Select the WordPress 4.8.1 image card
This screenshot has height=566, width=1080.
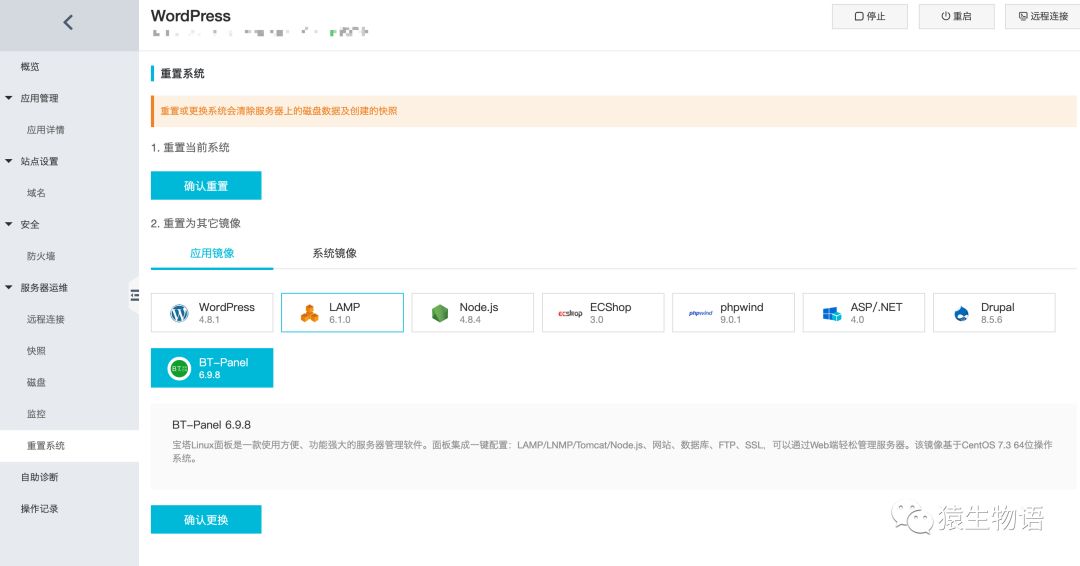(x=212, y=313)
